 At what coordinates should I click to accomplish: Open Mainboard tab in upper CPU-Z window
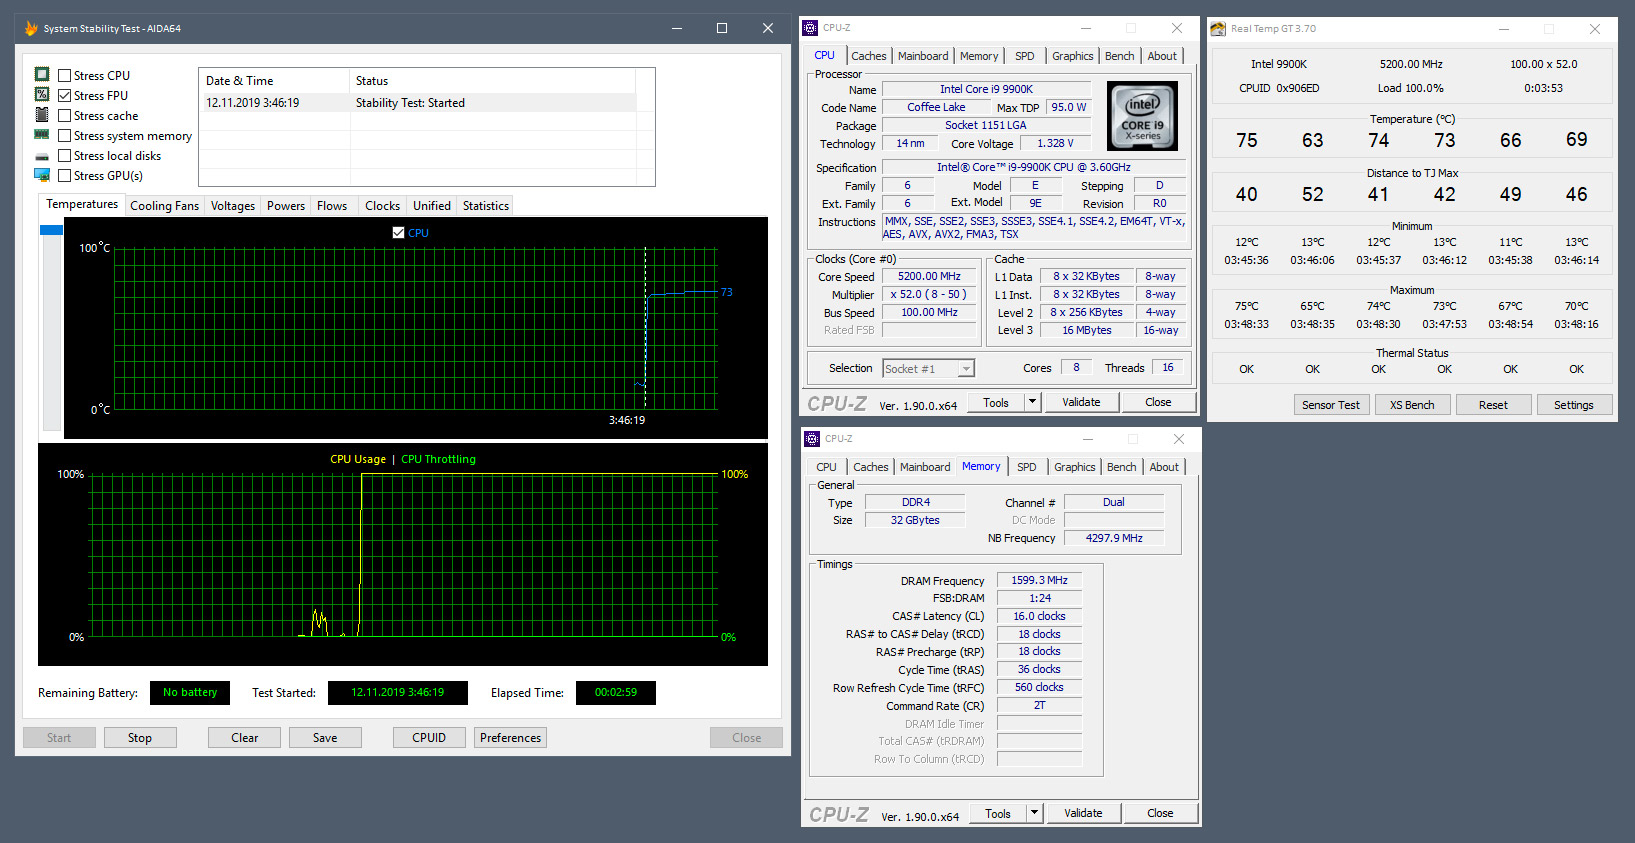pos(923,56)
